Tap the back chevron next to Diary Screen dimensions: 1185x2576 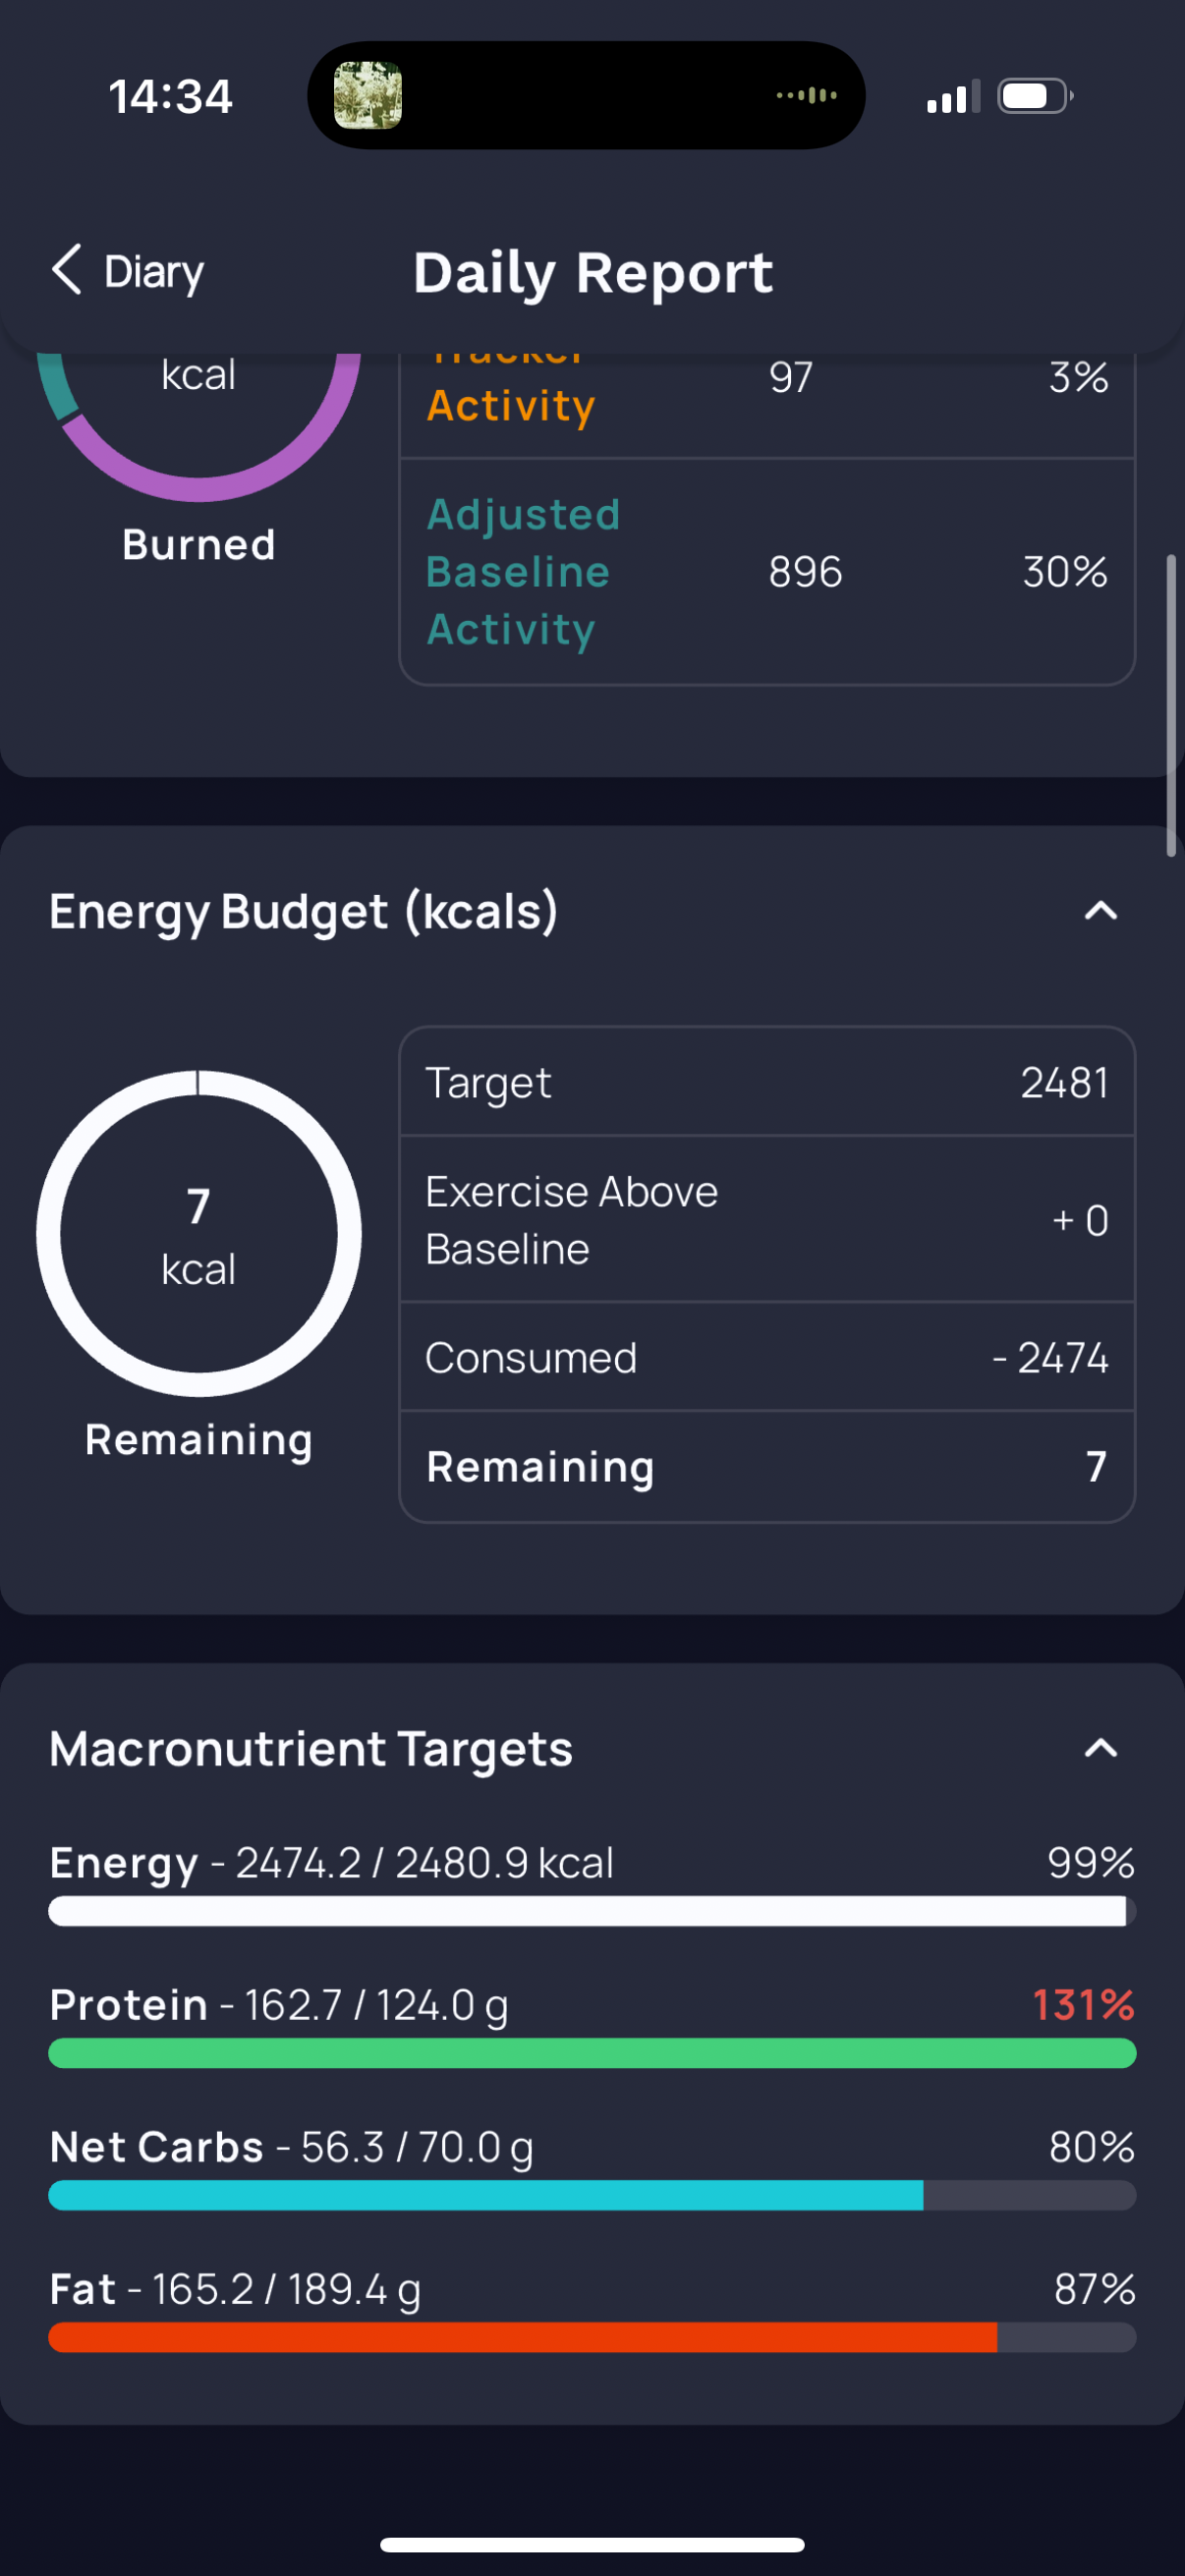click(67, 270)
